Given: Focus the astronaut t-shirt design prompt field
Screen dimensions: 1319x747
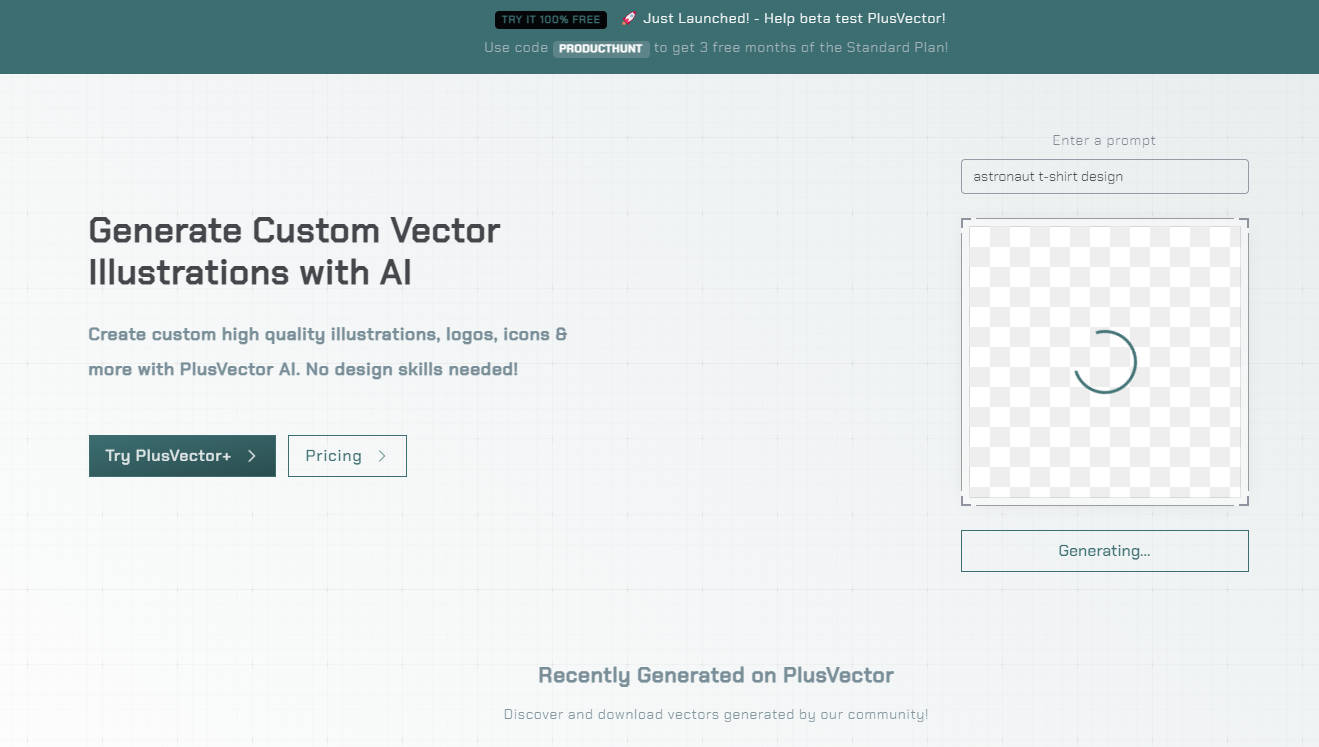Looking at the screenshot, I should click(x=1104, y=177).
